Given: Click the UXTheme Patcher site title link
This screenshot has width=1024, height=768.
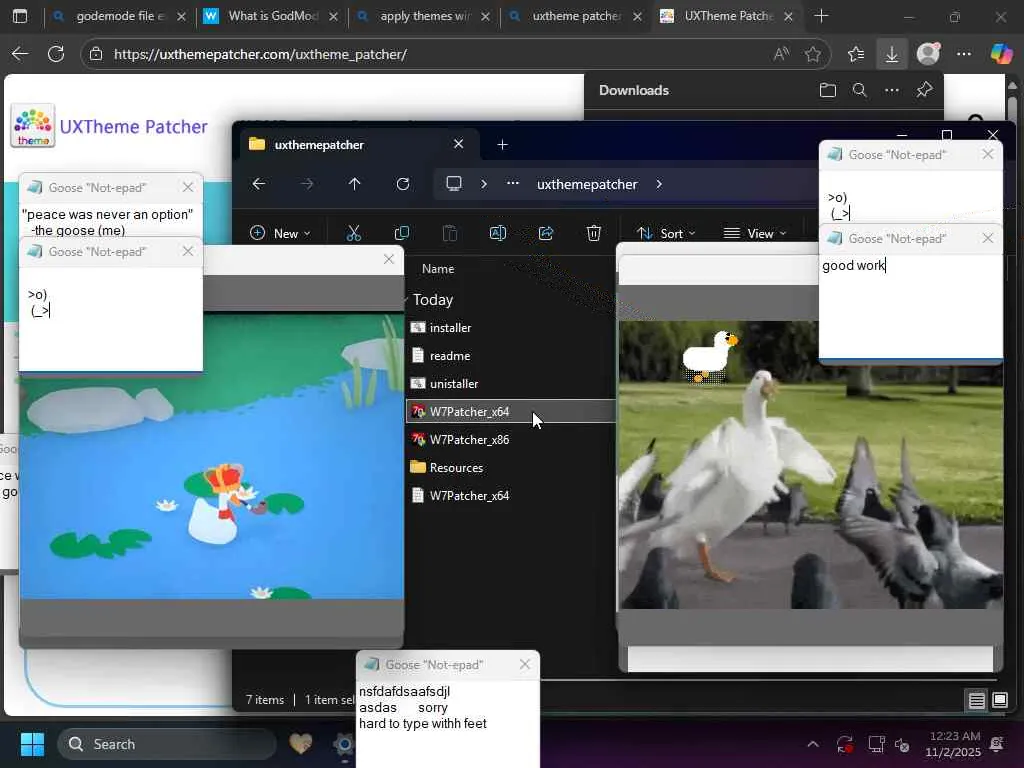Looking at the screenshot, I should [133, 126].
